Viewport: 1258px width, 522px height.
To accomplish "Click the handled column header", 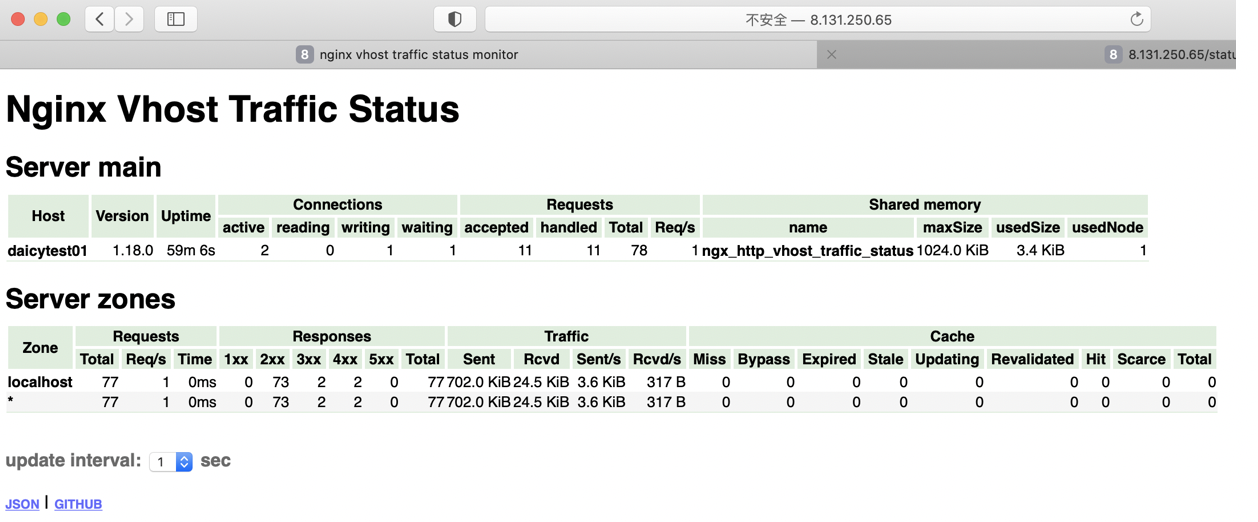I will click(568, 228).
